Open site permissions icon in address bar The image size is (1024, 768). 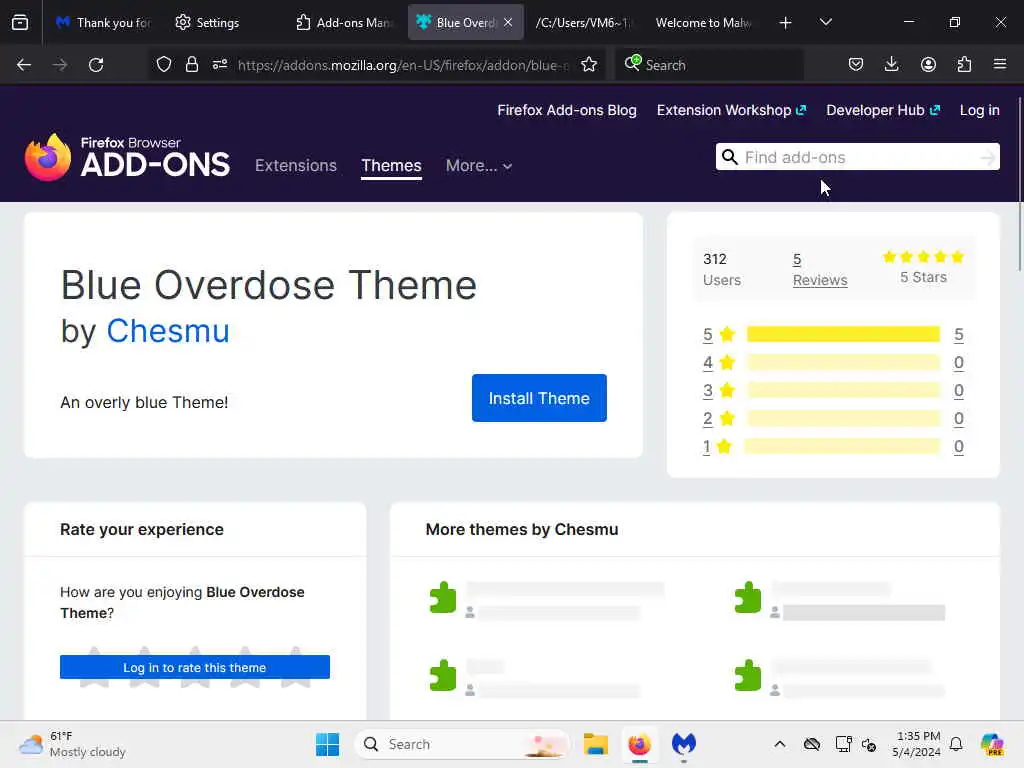click(220, 64)
